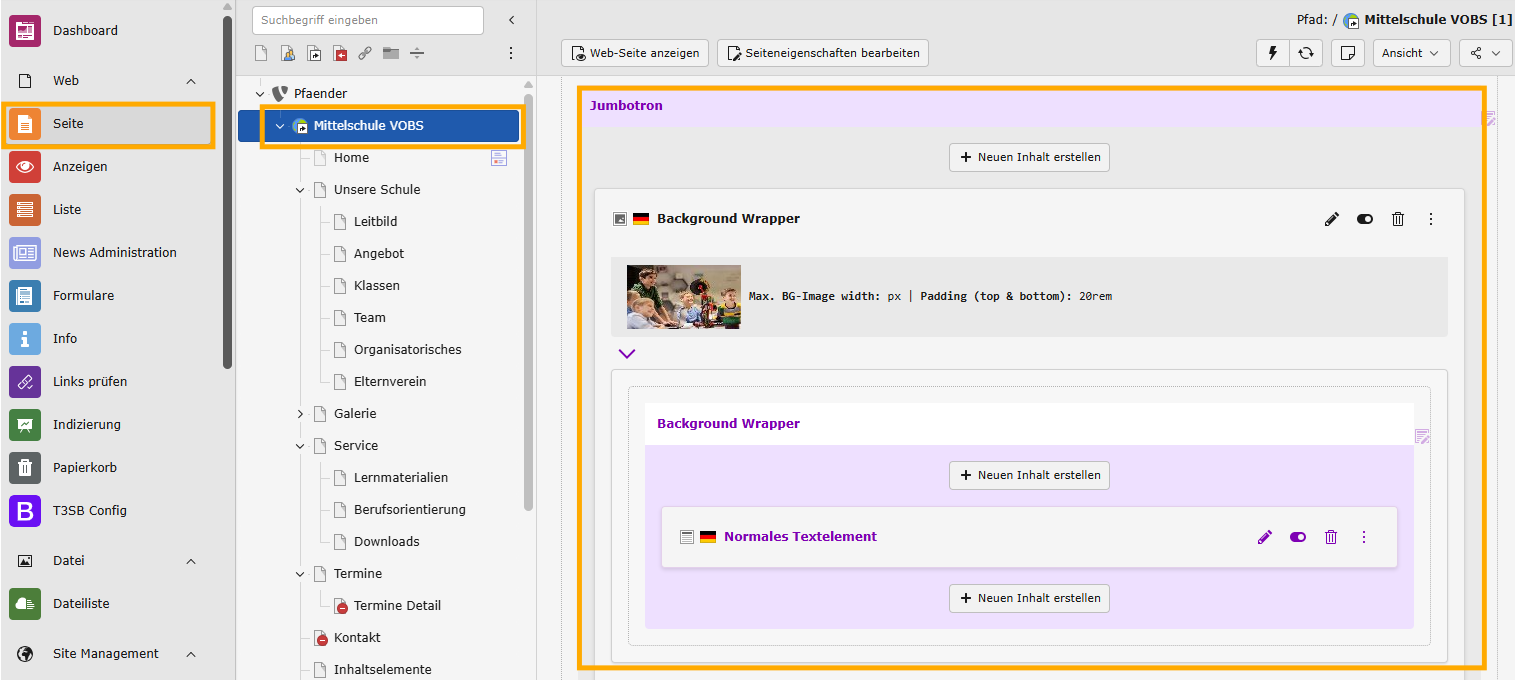Viewport: 1515px width, 680px height.
Task: Open the Dashboard module icon
Action: tap(25, 31)
